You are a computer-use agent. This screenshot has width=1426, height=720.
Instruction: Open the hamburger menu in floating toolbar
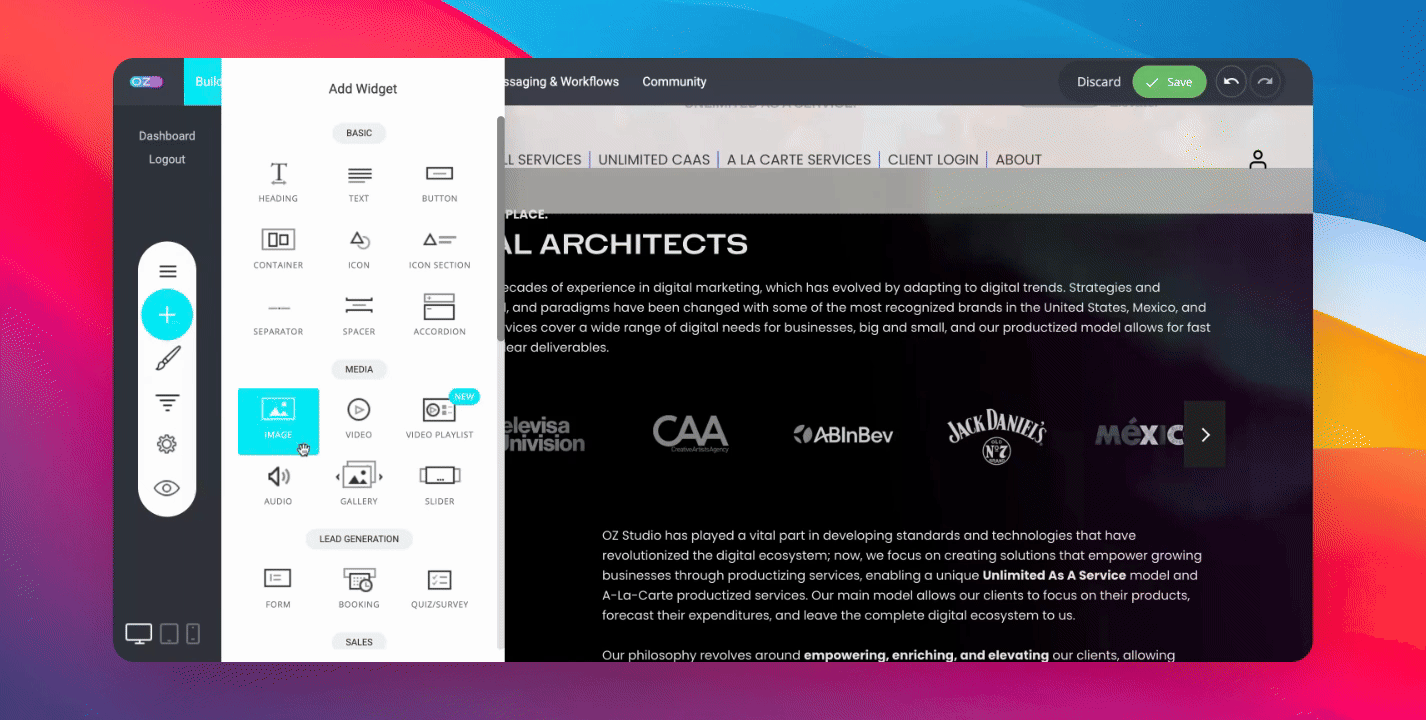point(168,271)
